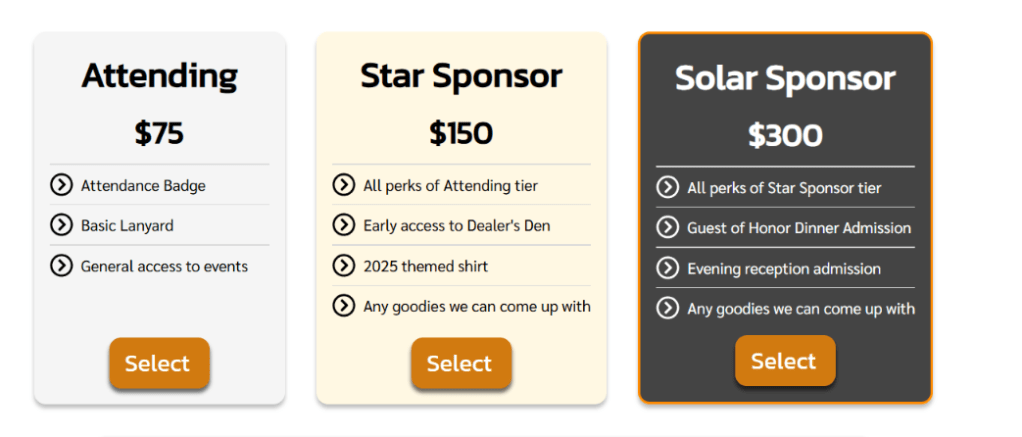Click chevron icon beside 2025 themed shirt
Image resolution: width=1022 pixels, height=437 pixels.
[344, 266]
